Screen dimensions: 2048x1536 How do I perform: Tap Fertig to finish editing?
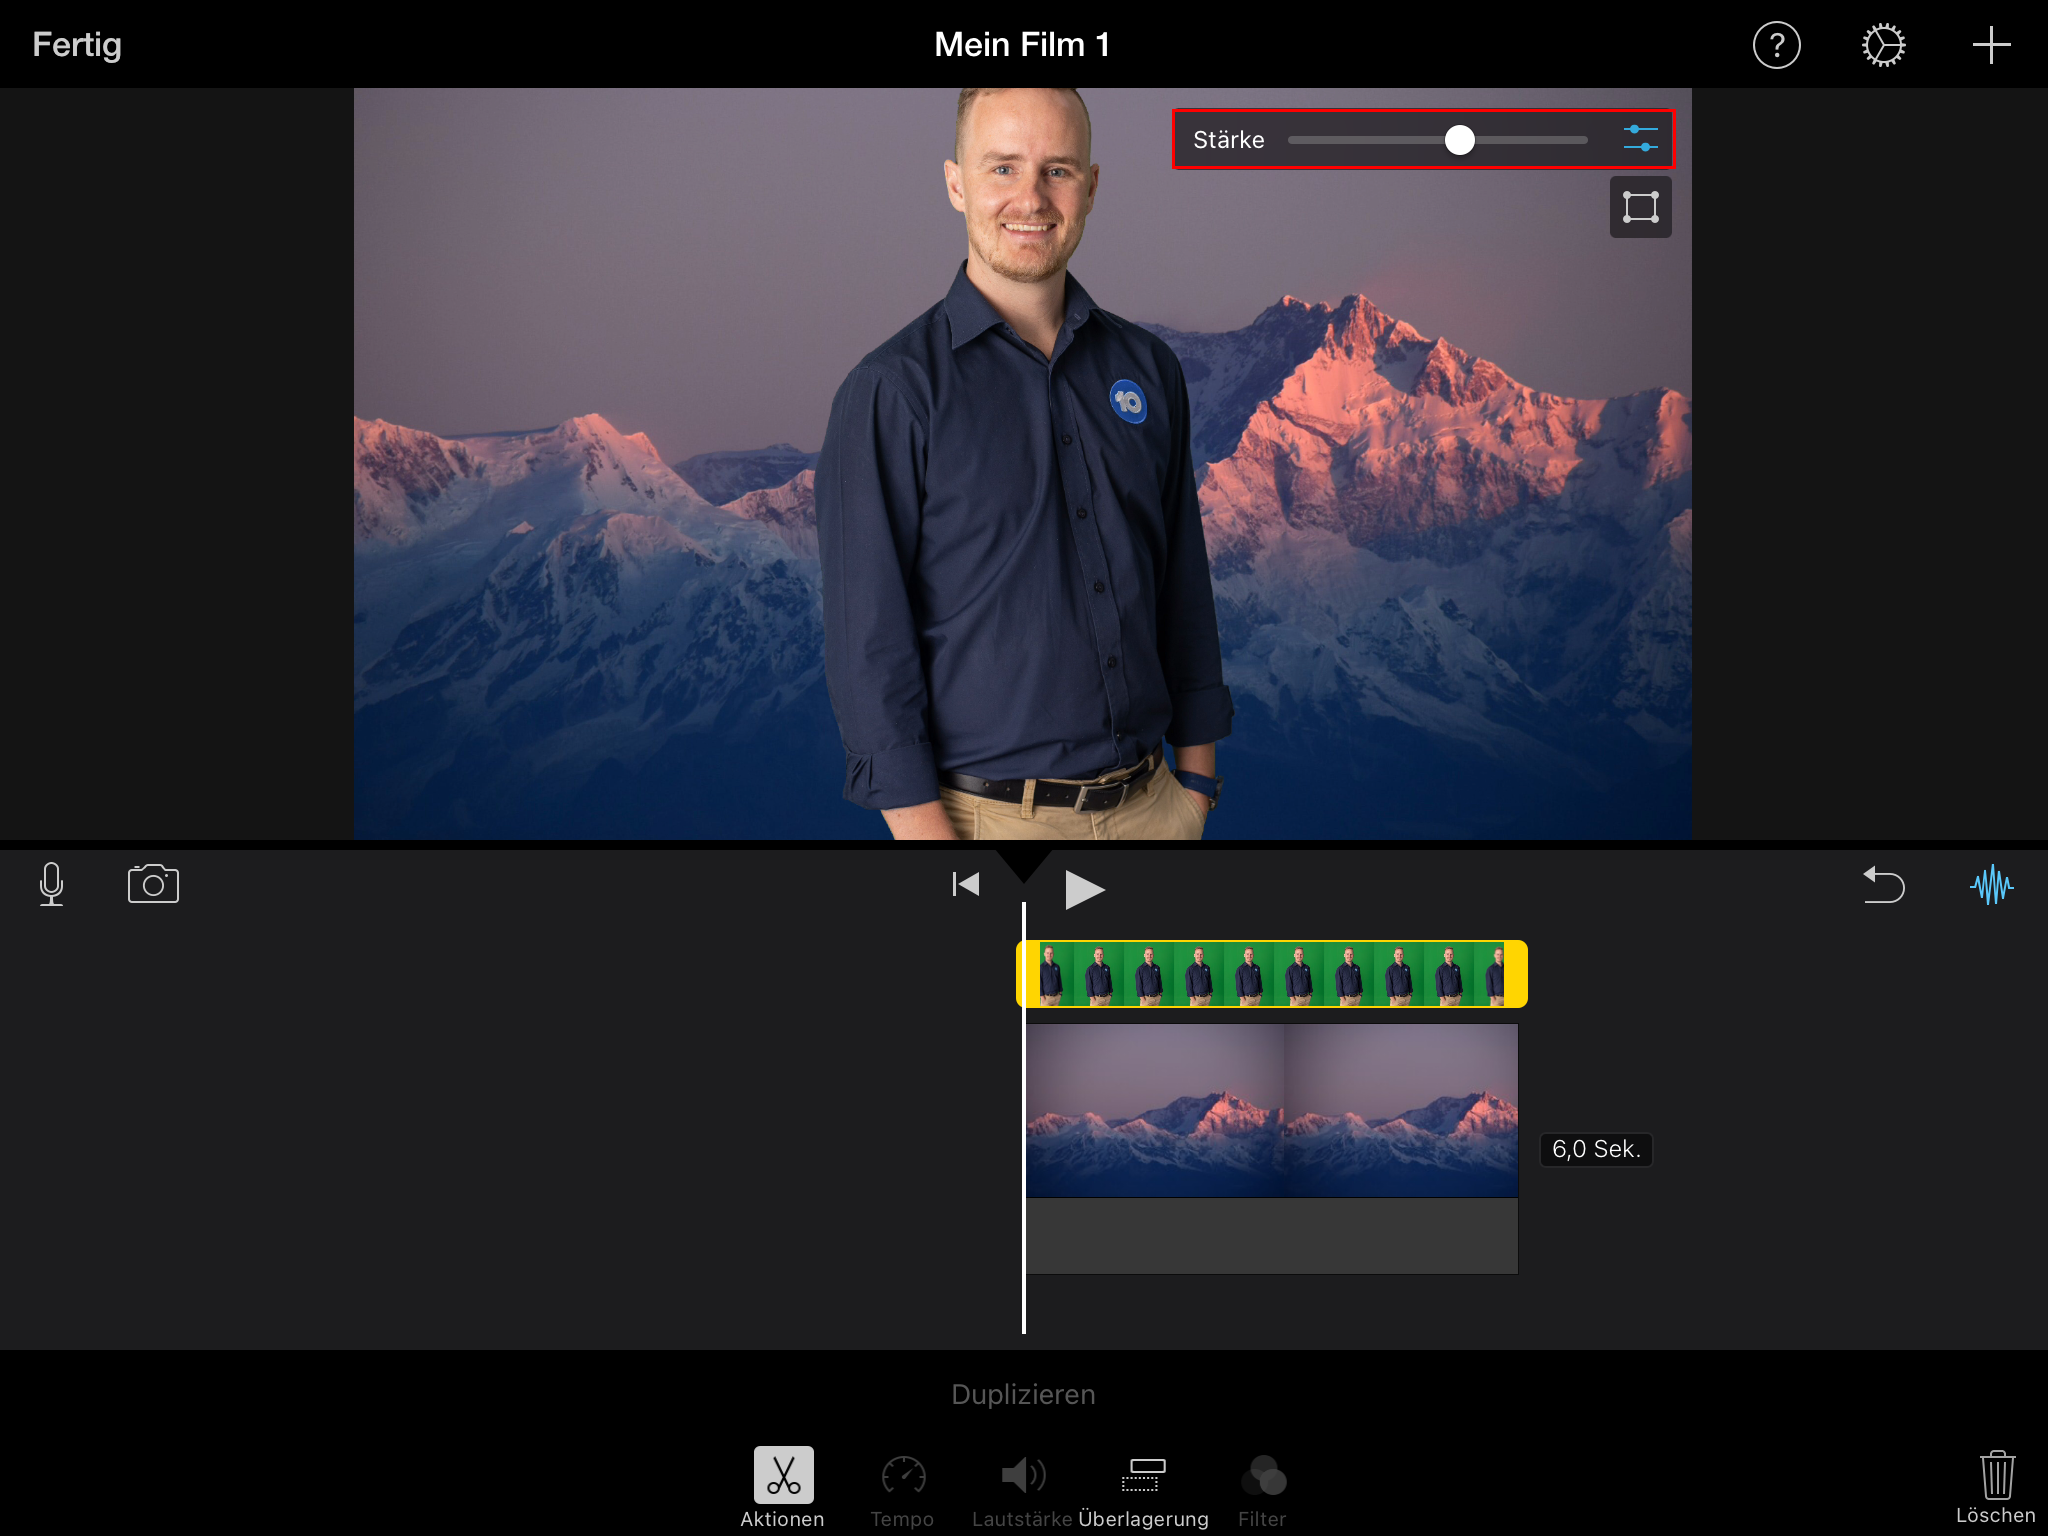75,44
